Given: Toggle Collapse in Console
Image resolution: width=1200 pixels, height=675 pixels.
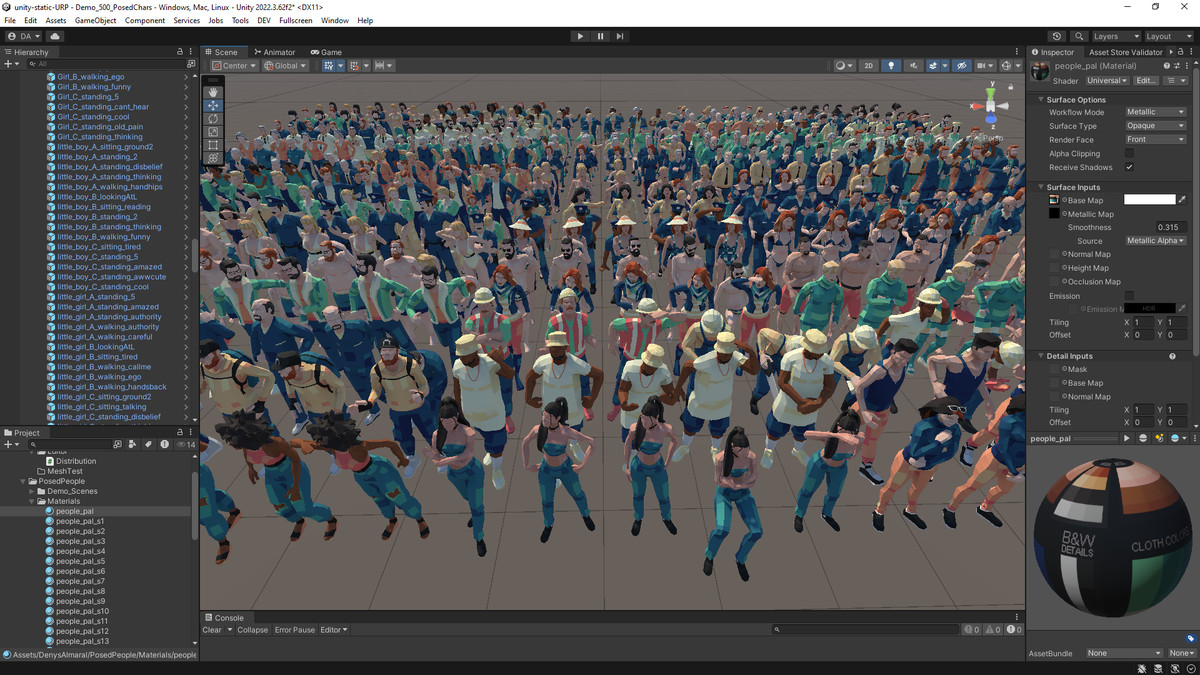Looking at the screenshot, I should [x=252, y=630].
